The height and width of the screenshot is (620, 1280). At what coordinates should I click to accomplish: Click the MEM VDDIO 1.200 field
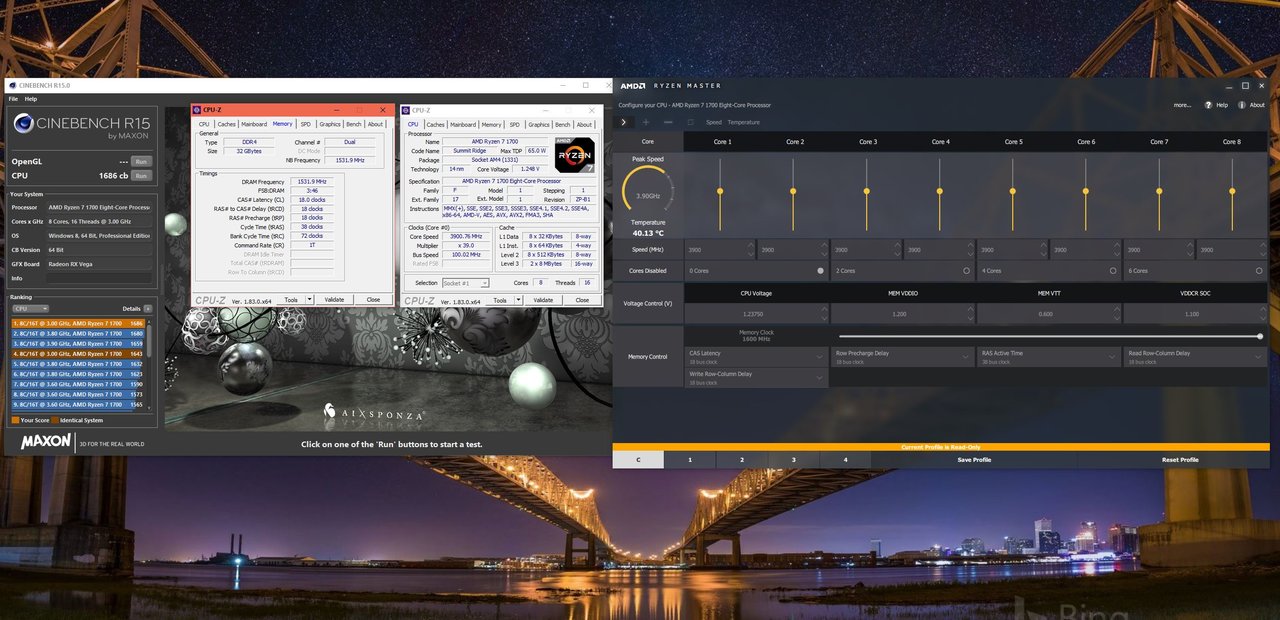pyautogui.click(x=902, y=313)
